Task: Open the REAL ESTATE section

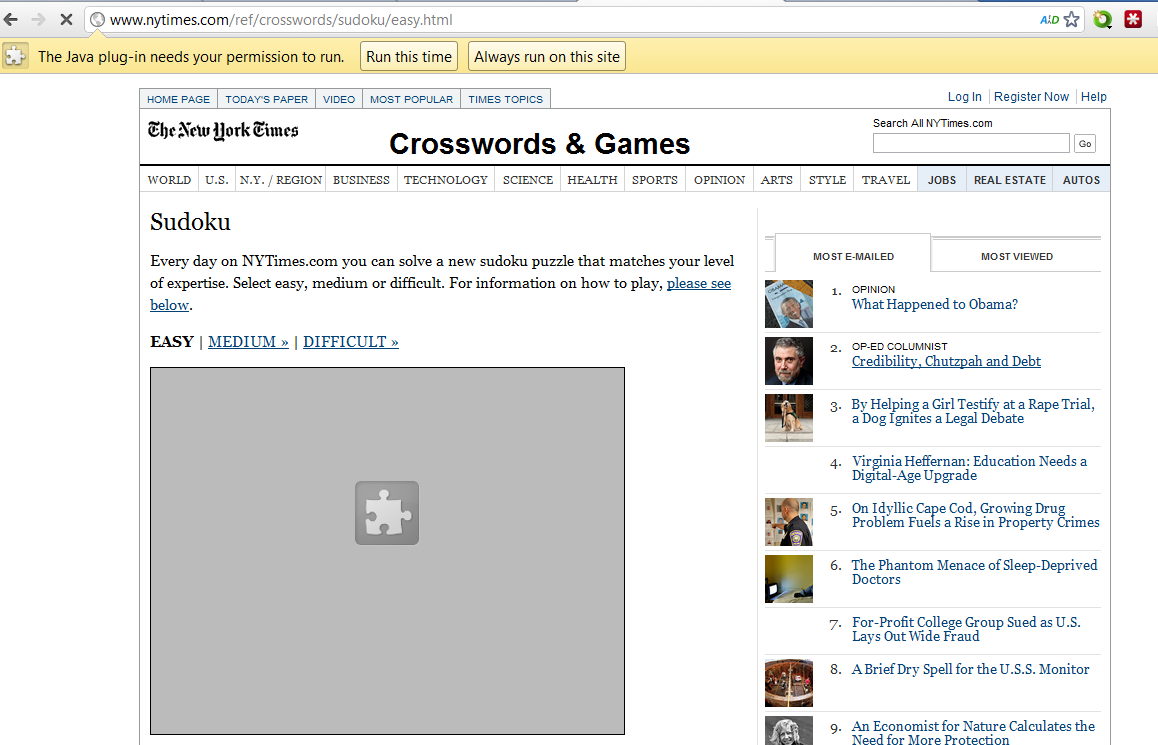Action: (1010, 180)
